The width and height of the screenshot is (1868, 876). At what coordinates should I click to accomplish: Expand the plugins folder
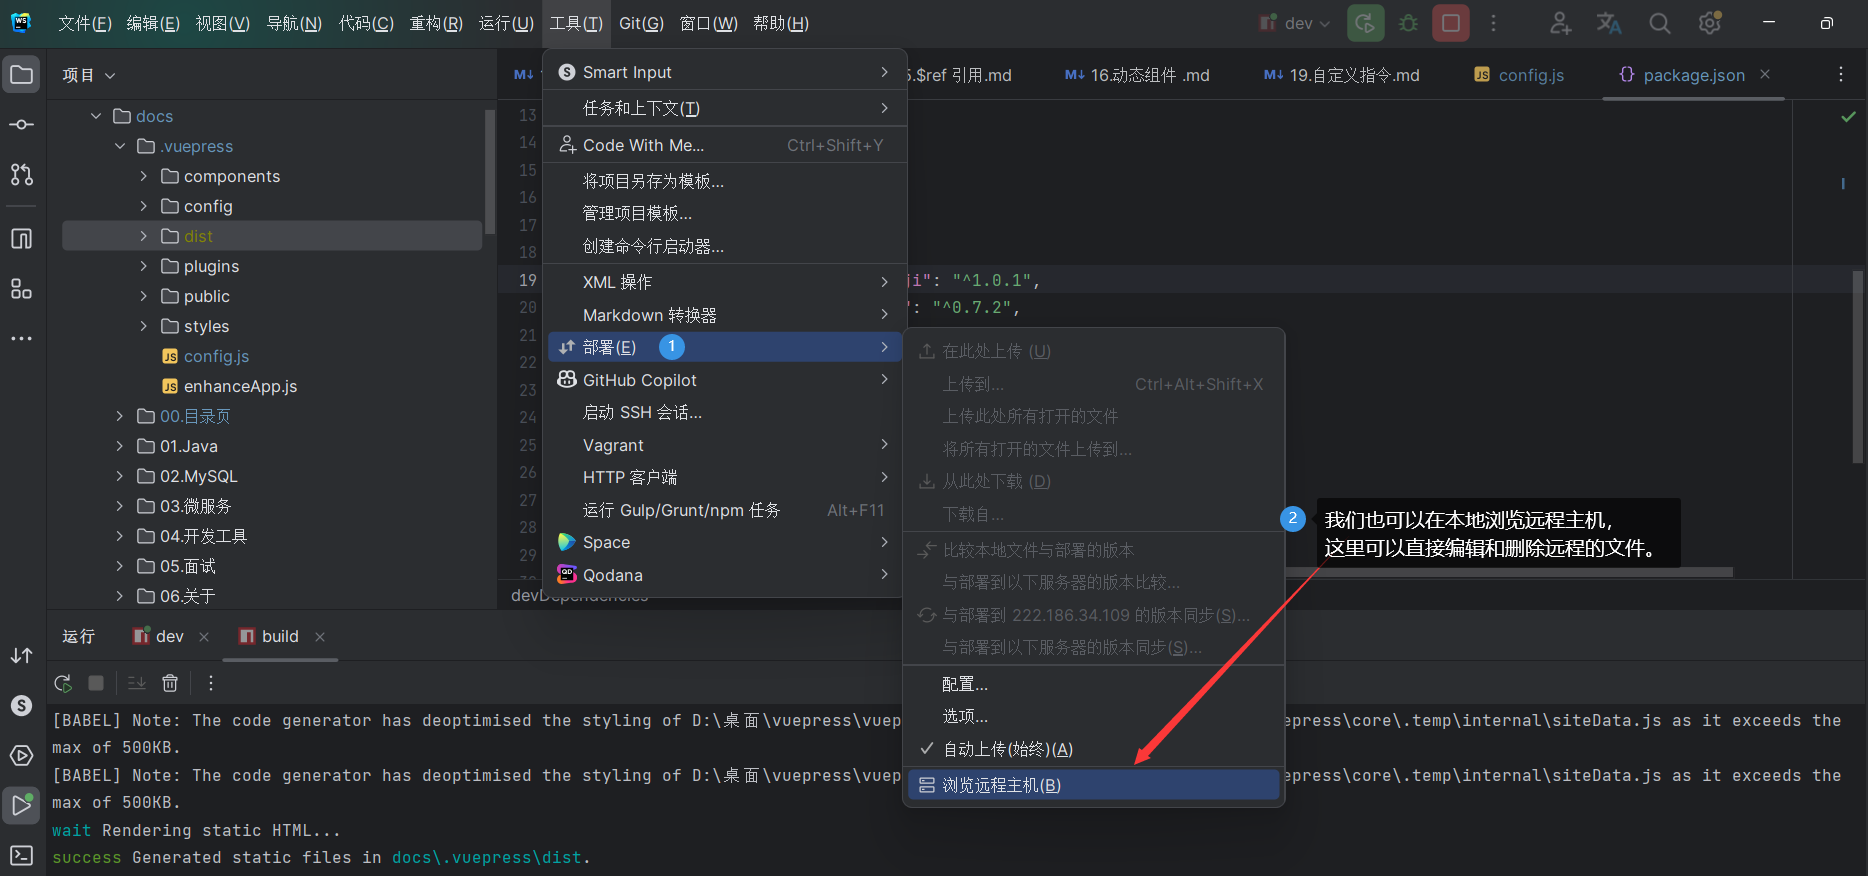click(144, 266)
